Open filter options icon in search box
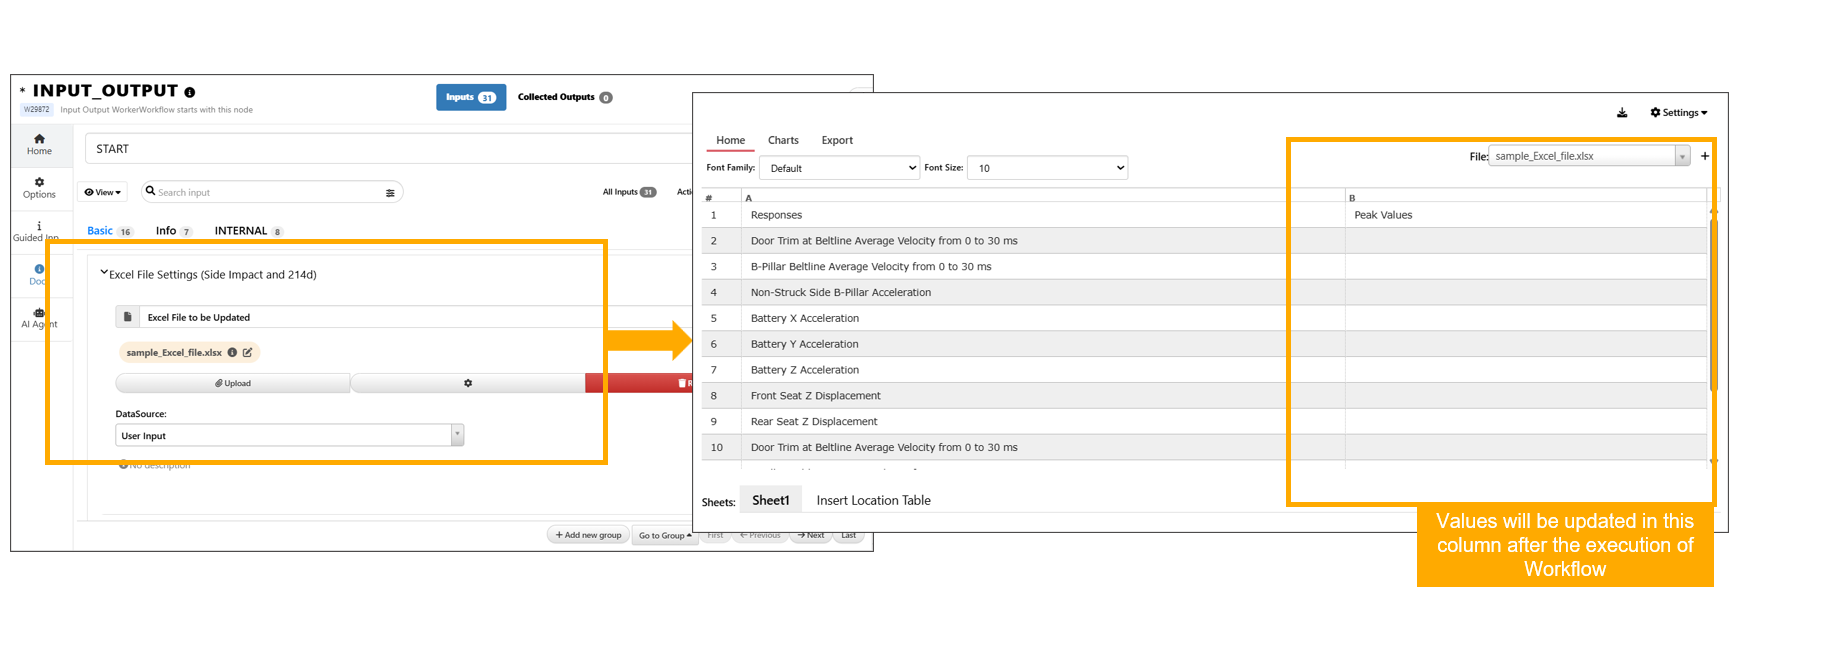 (390, 193)
